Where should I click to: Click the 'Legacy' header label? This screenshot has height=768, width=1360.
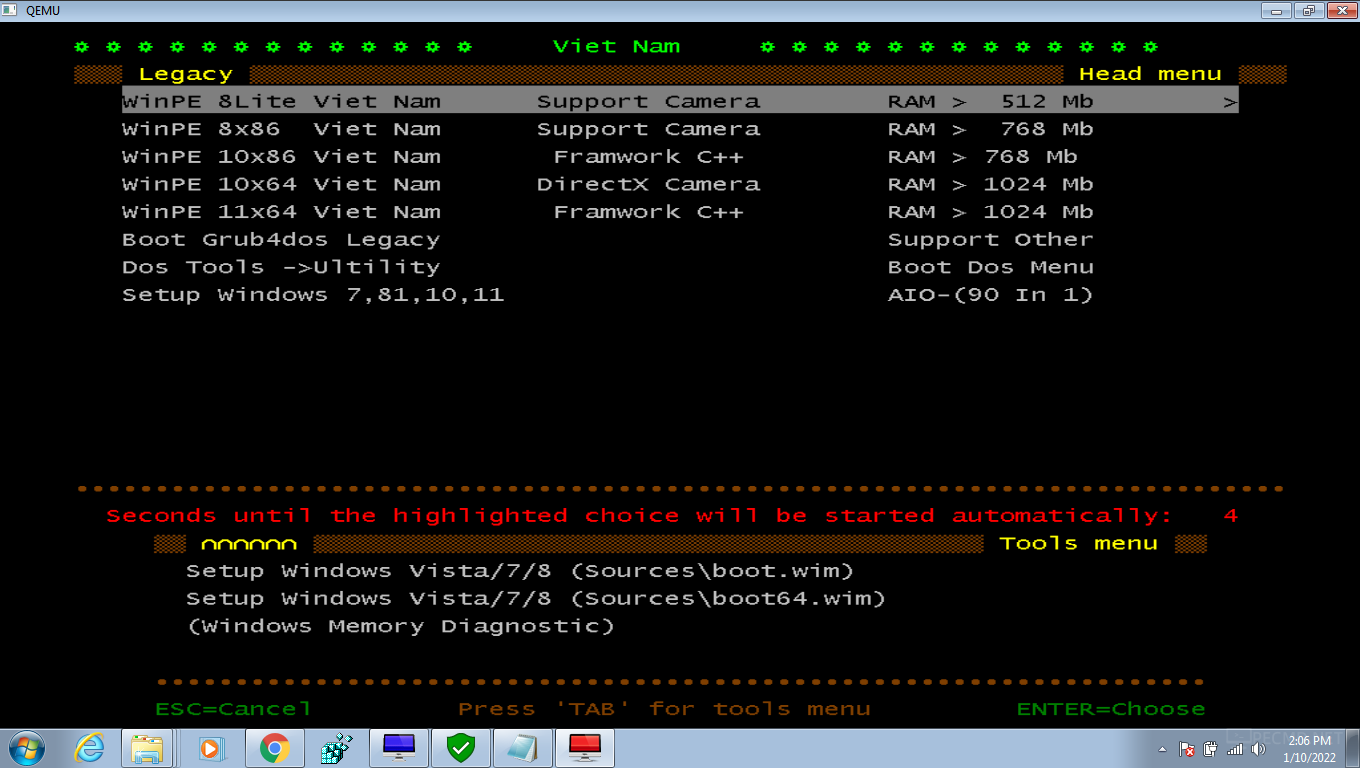186,74
